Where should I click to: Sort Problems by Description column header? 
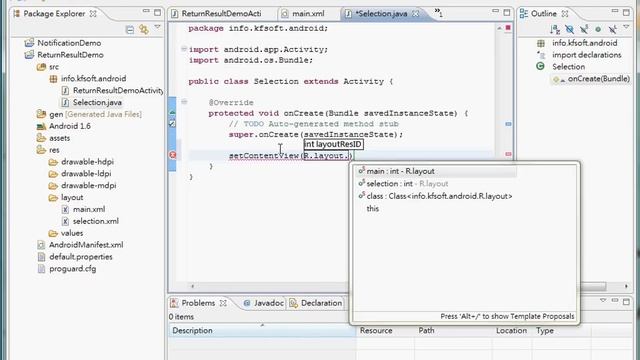[x=262, y=331]
